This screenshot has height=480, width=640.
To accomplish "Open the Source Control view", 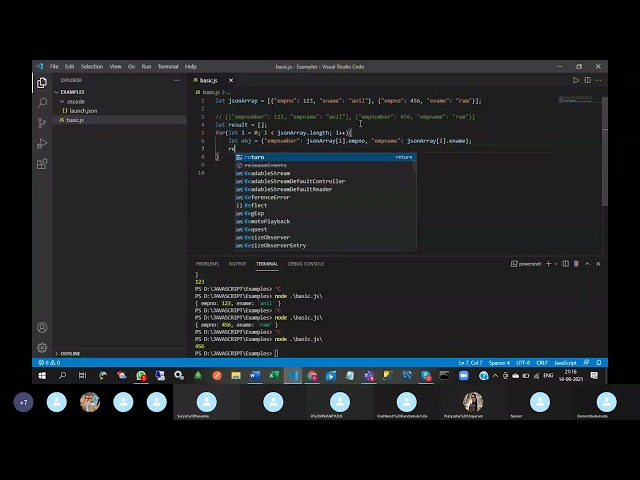I will click(42, 123).
